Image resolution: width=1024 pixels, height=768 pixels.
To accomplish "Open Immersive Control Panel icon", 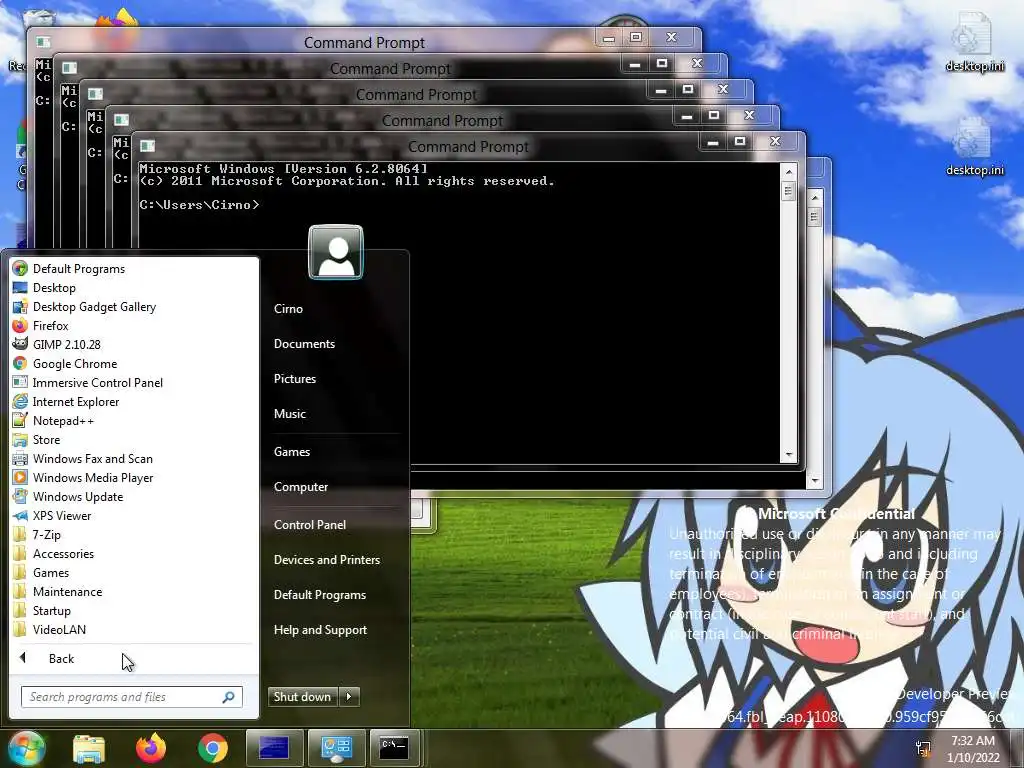I will pyautogui.click(x=20, y=383).
